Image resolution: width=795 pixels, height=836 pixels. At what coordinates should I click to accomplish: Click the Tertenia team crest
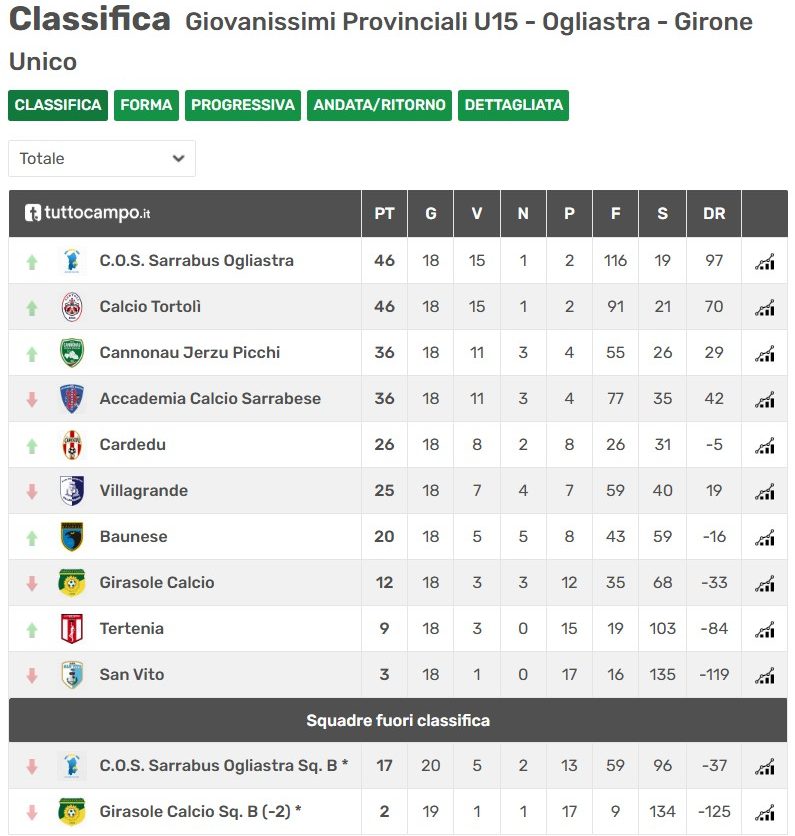pos(71,629)
